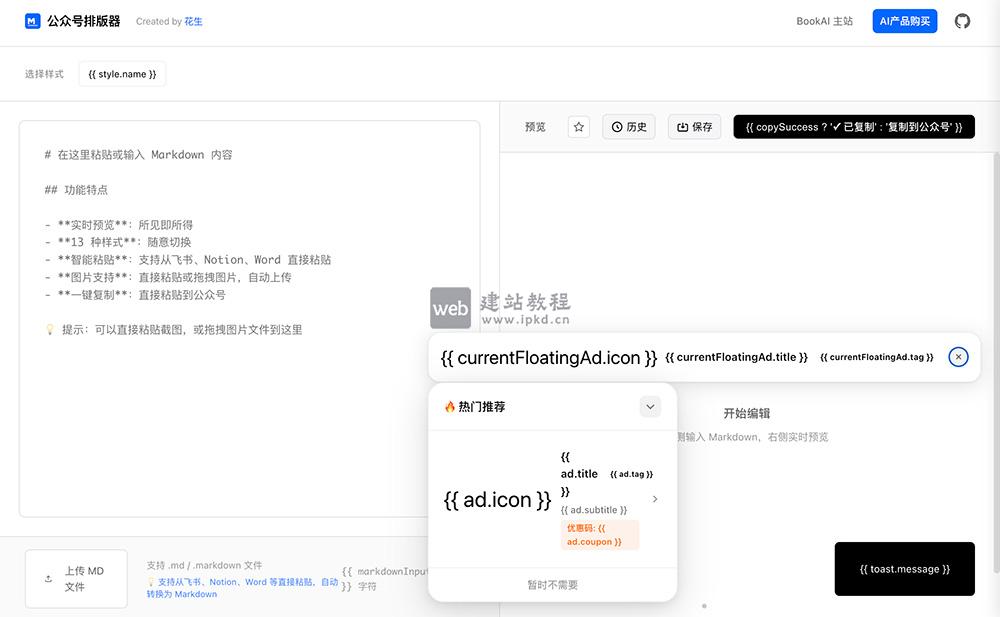Click the save icon on 保存 button
This screenshot has width=1000, height=617.
tap(681, 126)
